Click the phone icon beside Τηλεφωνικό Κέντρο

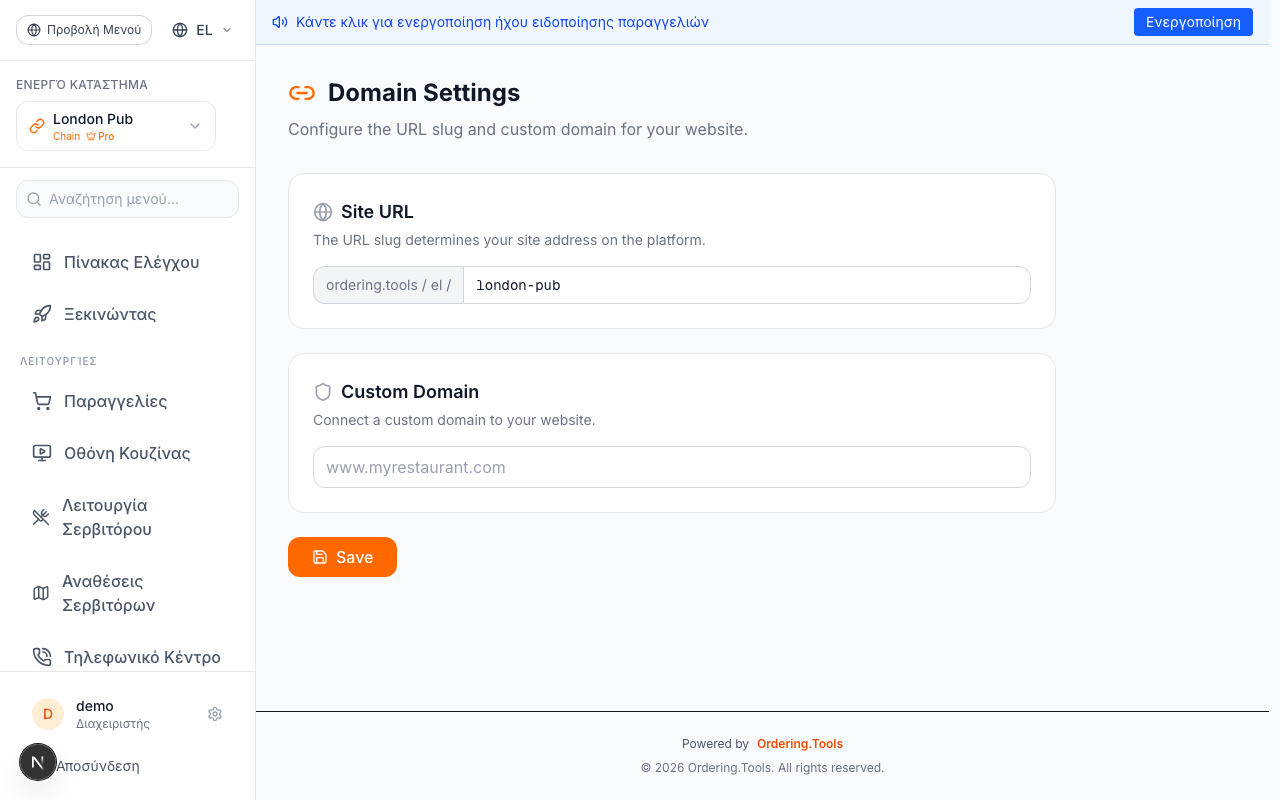pyautogui.click(x=42, y=657)
